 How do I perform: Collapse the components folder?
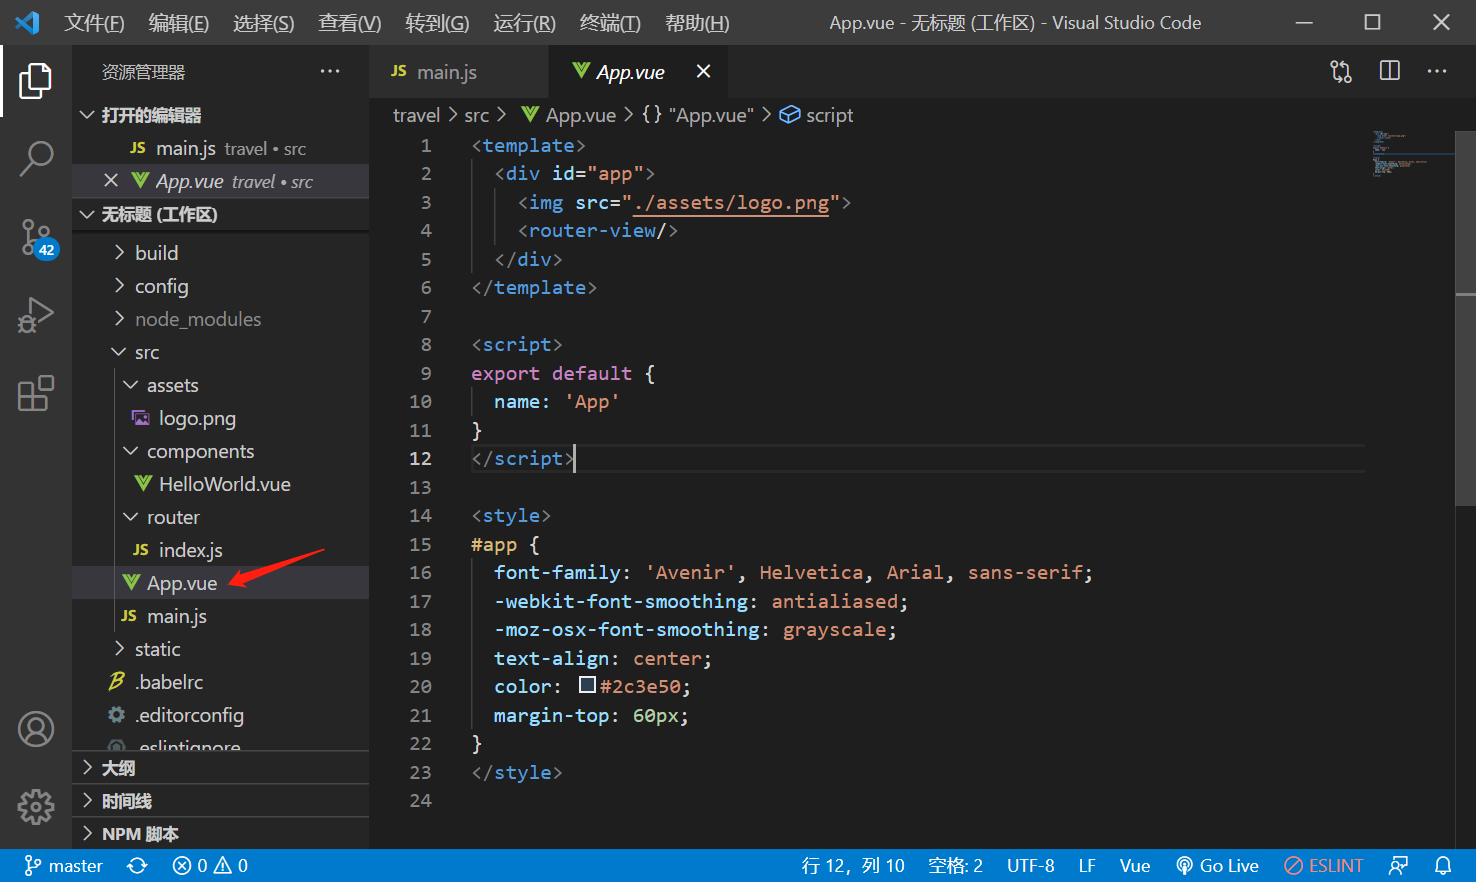pos(220,451)
